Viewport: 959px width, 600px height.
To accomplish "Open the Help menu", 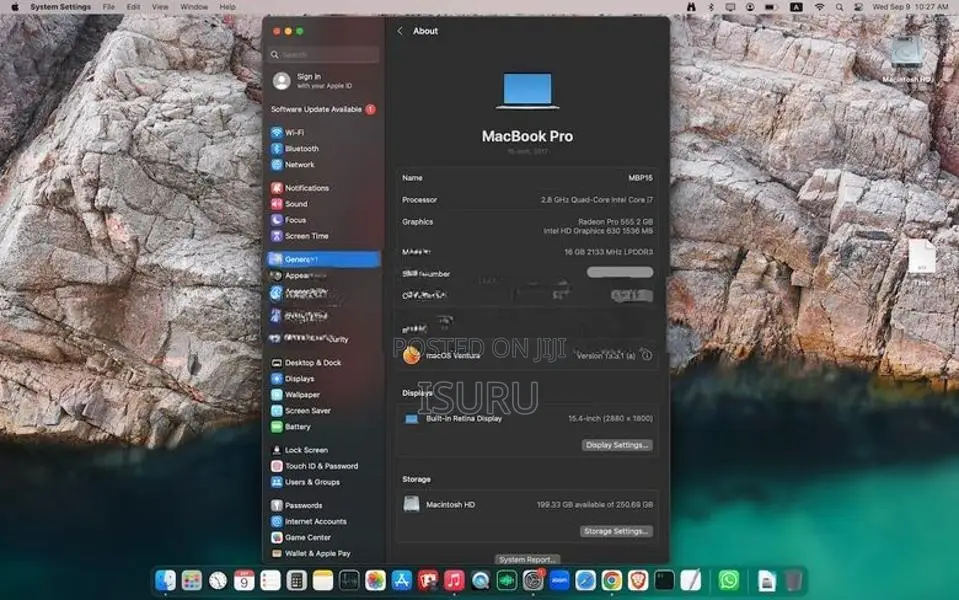I will tap(228, 7).
